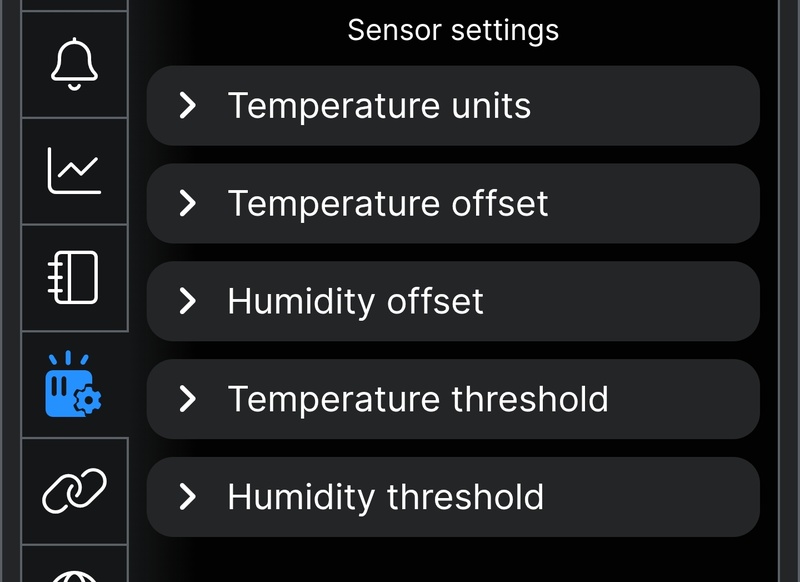Image resolution: width=800 pixels, height=582 pixels.
Task: Select the "Humidity offset" label
Action: pos(355,301)
